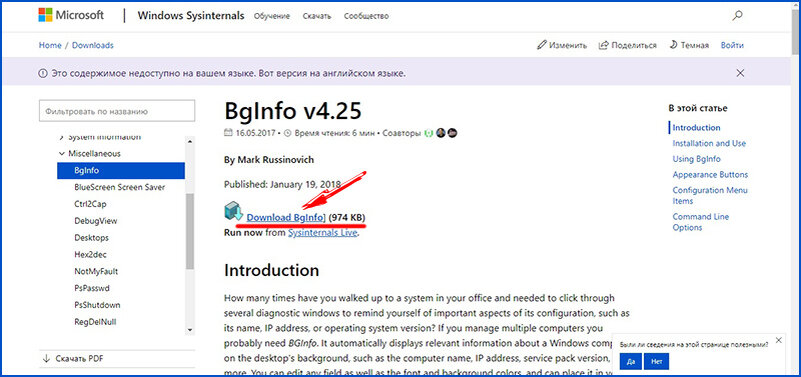Select DebugView in the sidebar

[x=96, y=221]
